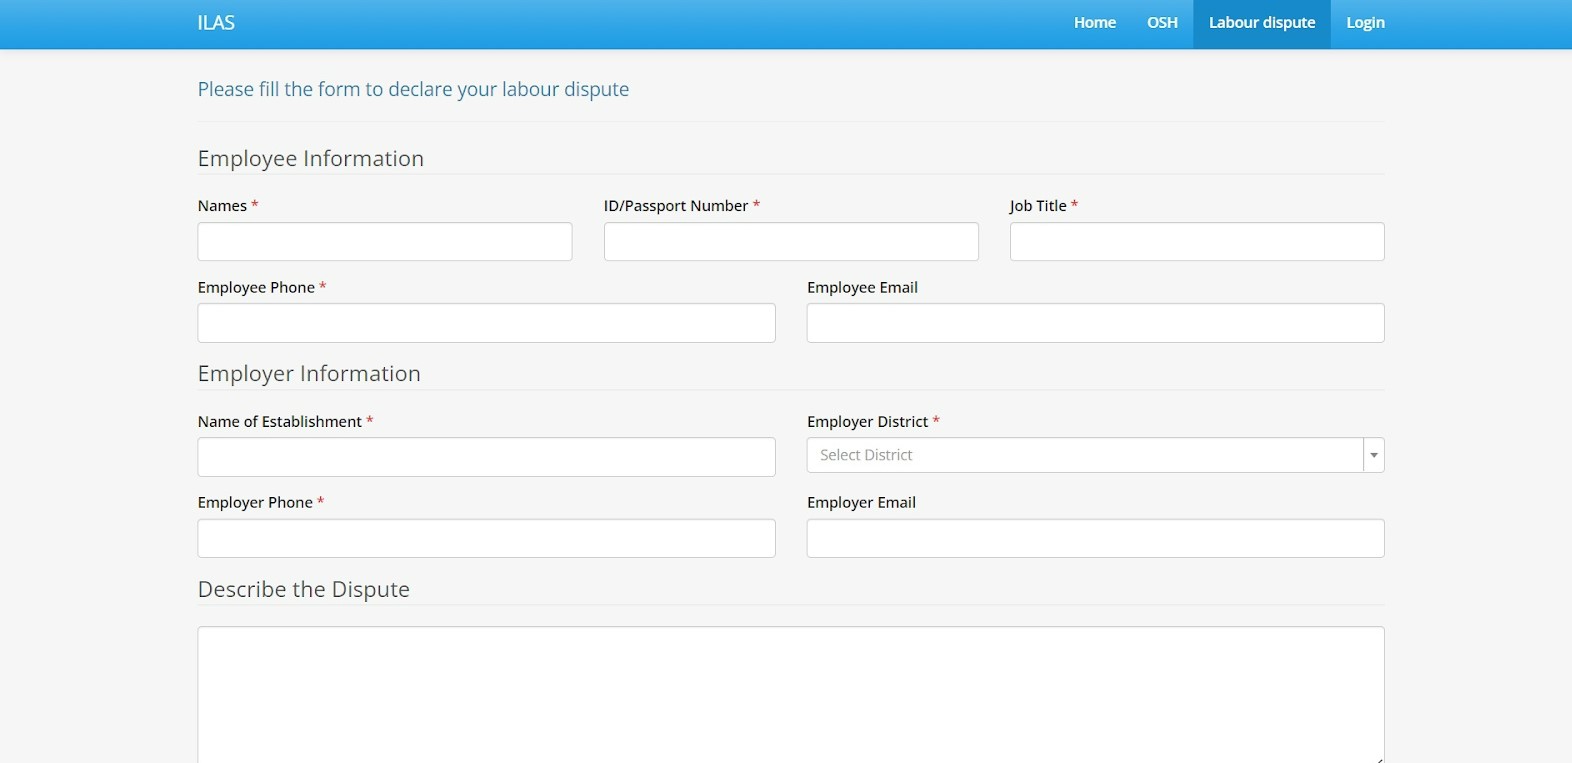This screenshot has width=1572, height=763.
Task: Go to the Home menu item
Action: click(1094, 23)
